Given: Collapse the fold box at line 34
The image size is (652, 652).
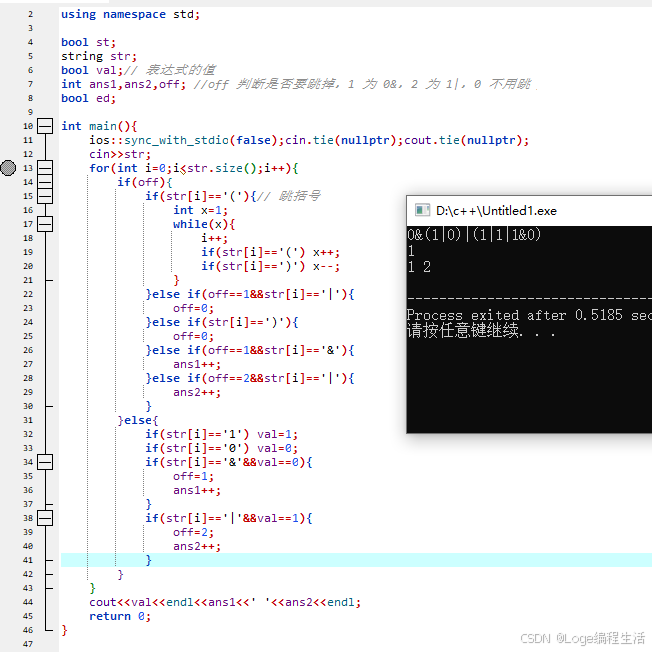Looking at the screenshot, I should pyautogui.click(x=45, y=462).
